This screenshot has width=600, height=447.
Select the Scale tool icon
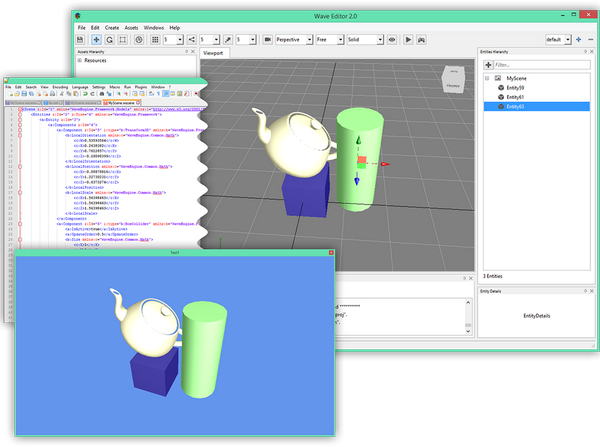coord(122,39)
